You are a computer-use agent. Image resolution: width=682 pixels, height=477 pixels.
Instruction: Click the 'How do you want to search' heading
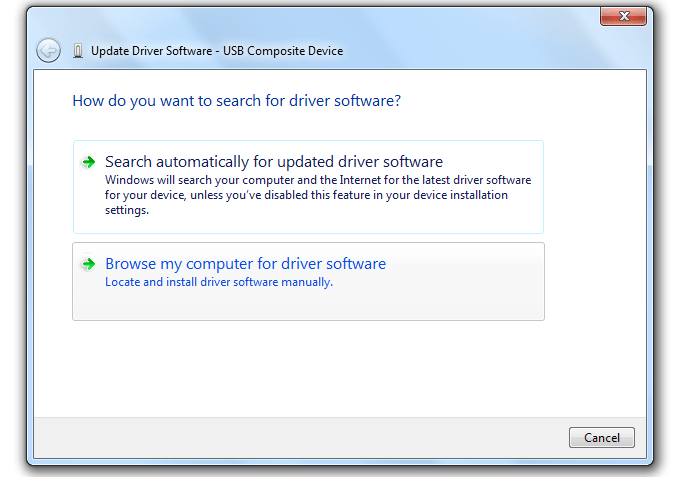237,101
